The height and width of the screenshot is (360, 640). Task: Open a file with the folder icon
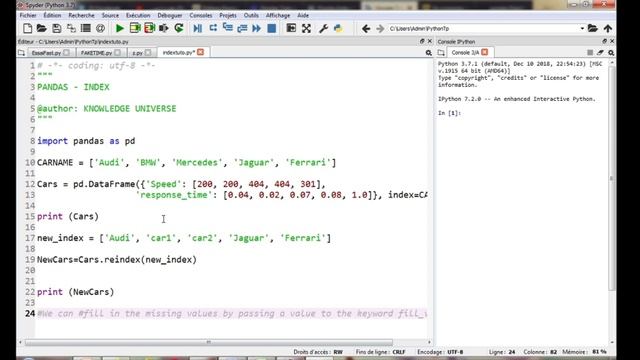[42, 29]
